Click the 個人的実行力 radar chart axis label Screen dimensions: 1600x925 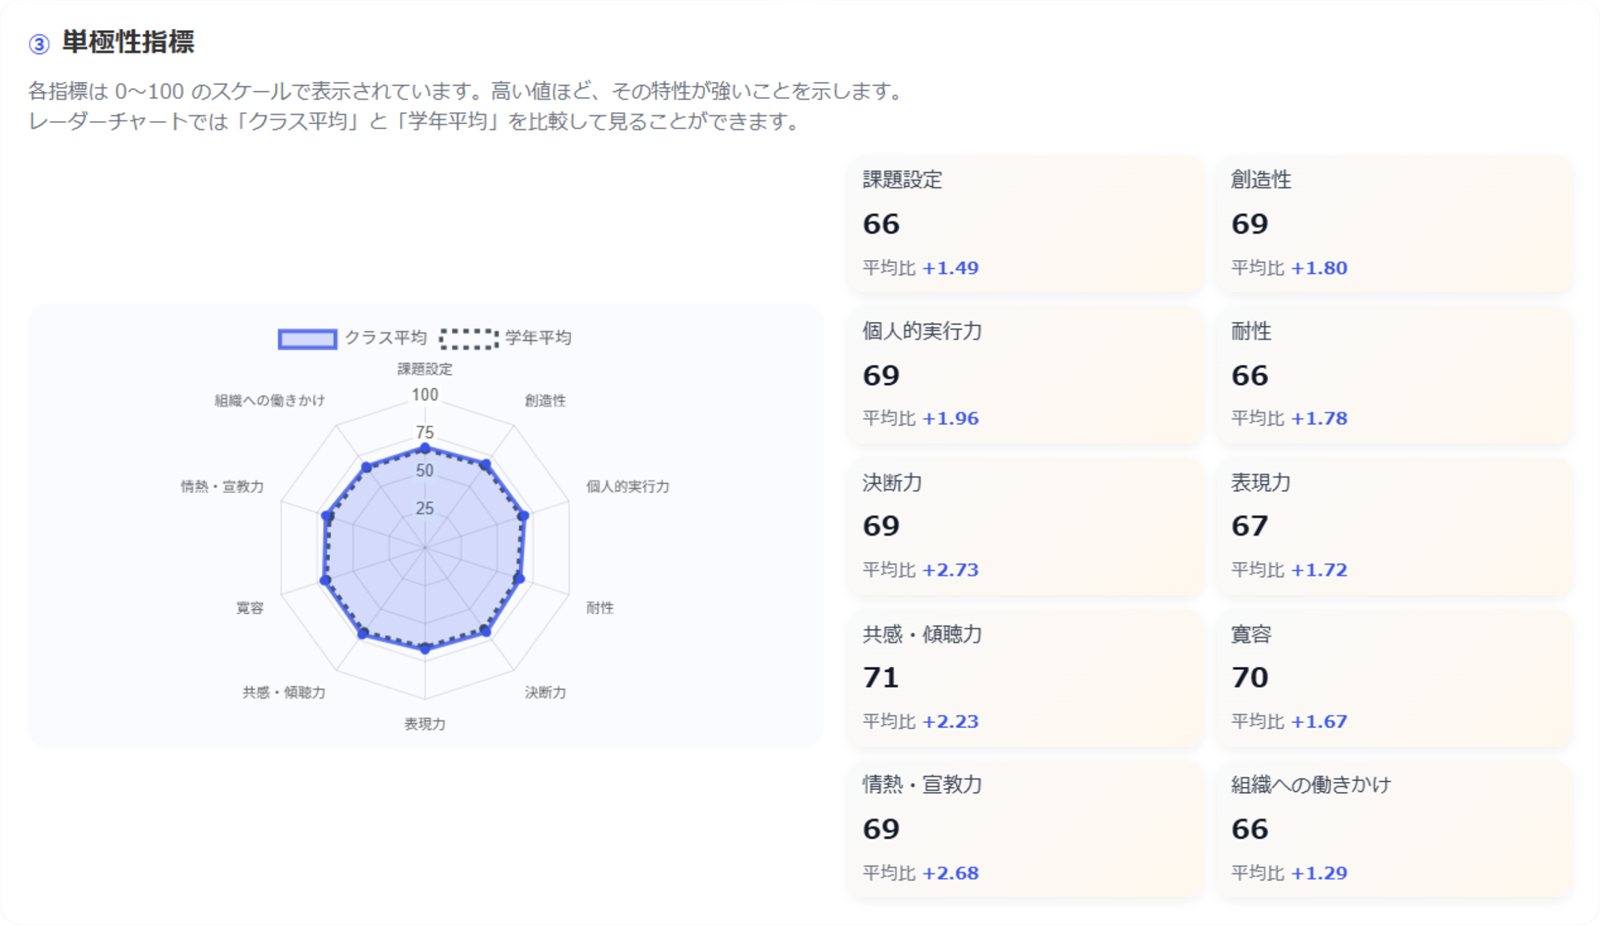coord(628,486)
